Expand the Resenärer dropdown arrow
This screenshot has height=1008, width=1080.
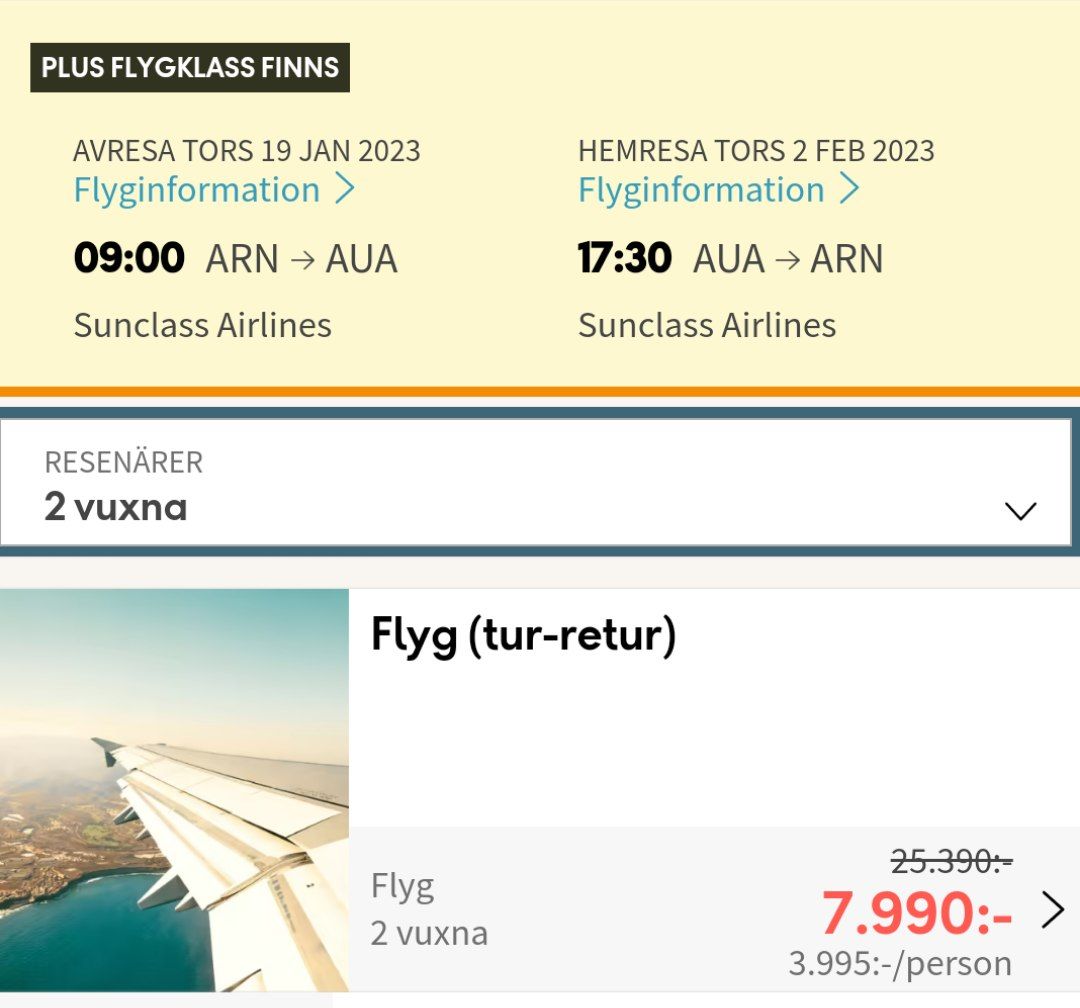point(1020,511)
